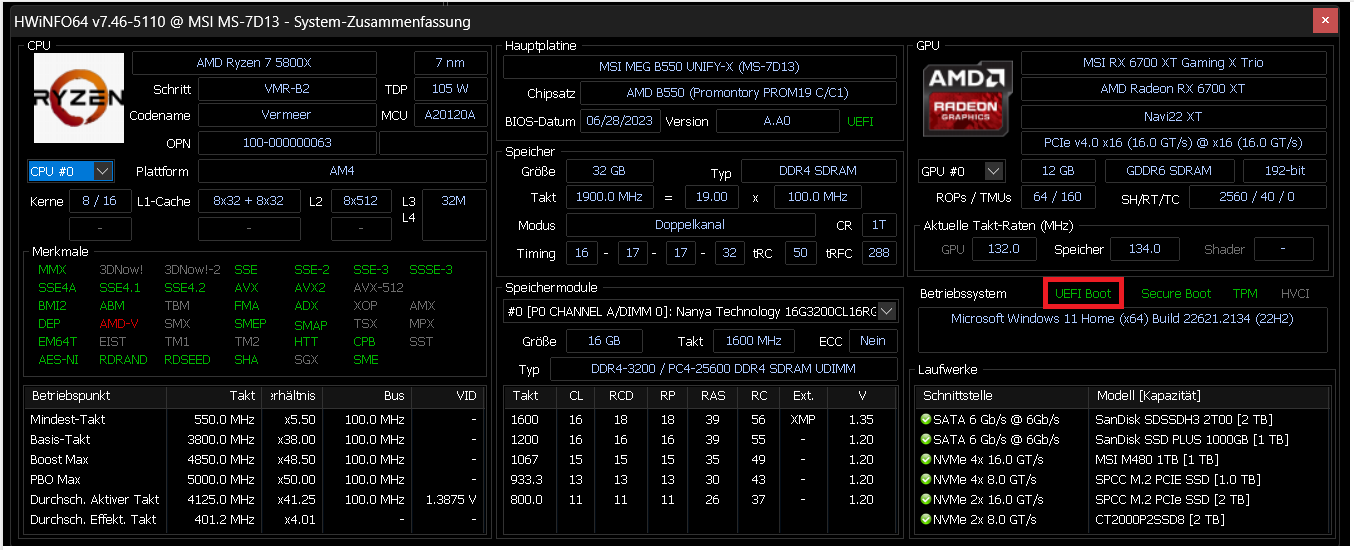The image size is (1354, 550).
Task: Click the HVCI indicator label
Action: (x=1295, y=294)
